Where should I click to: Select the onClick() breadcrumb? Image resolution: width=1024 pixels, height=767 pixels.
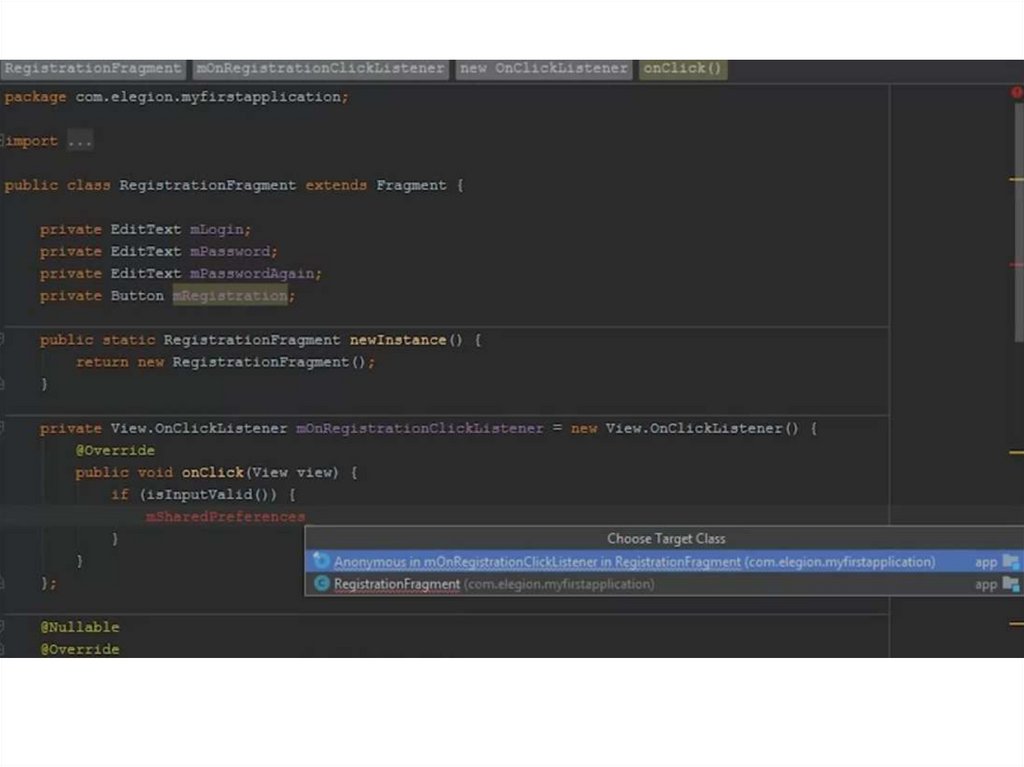[x=682, y=69]
